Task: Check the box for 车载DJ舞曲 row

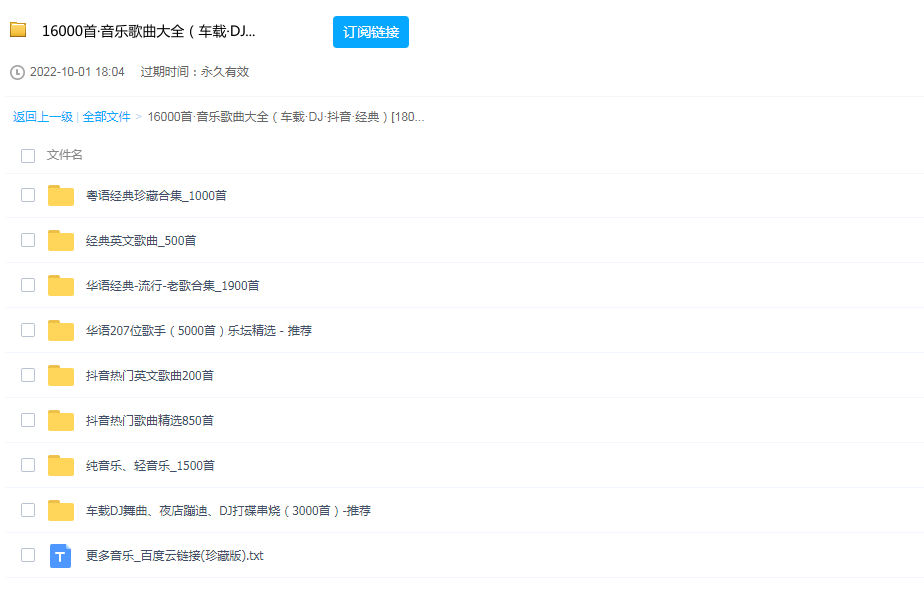Action: [28, 510]
